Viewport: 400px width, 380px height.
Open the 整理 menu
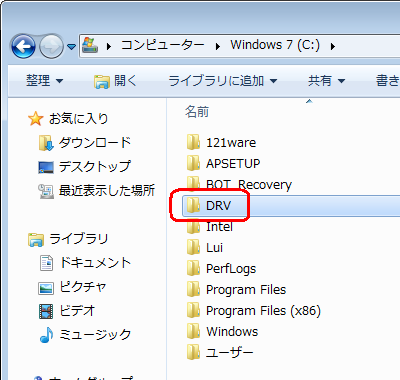click(x=44, y=81)
